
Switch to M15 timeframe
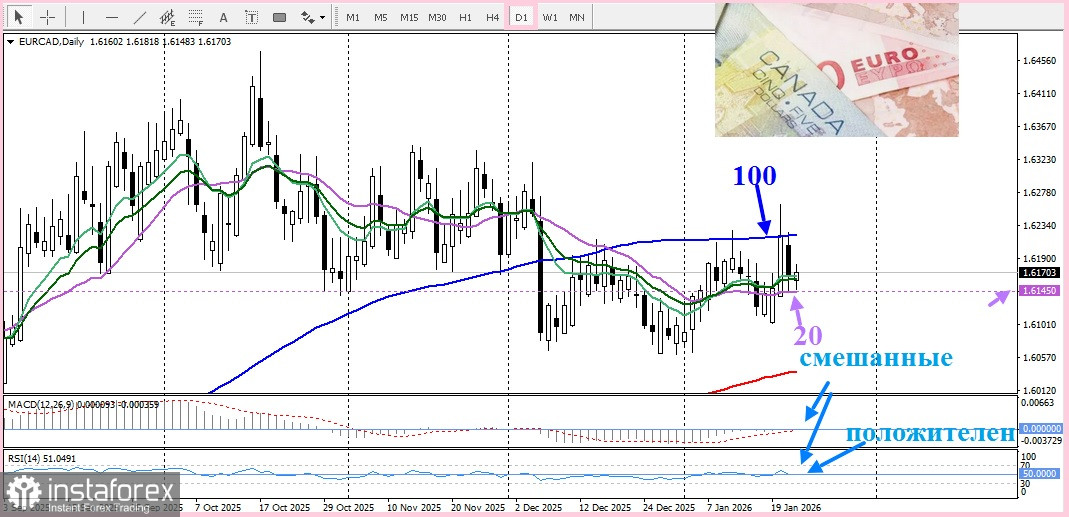(x=409, y=17)
